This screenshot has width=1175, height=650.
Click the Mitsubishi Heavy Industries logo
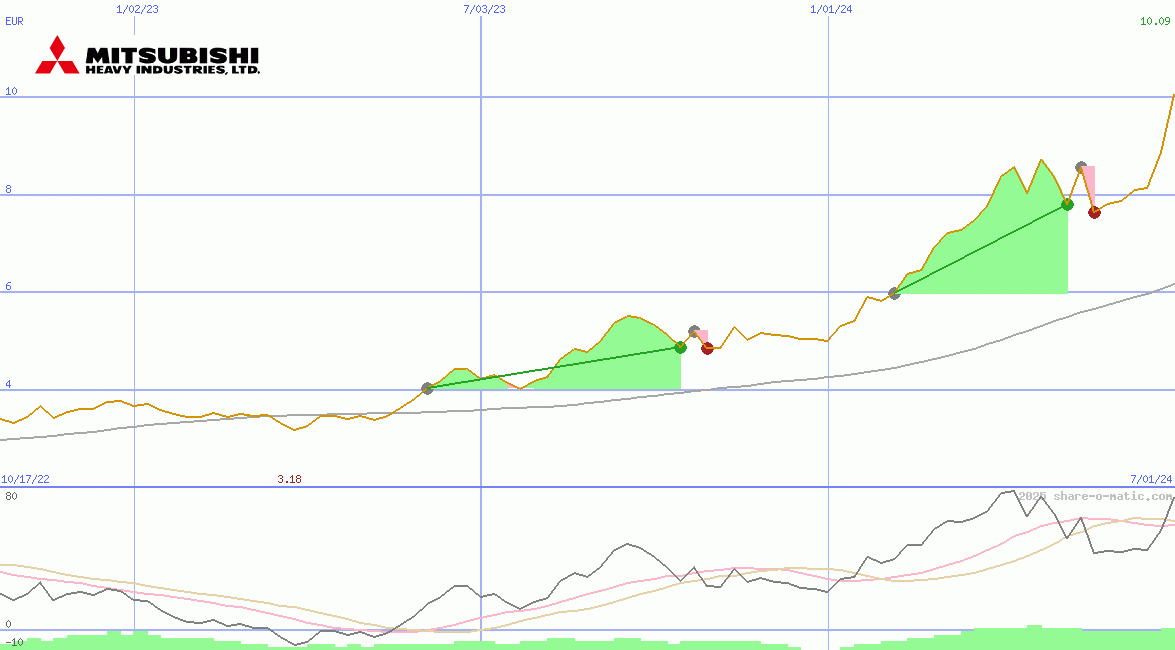pos(147,56)
